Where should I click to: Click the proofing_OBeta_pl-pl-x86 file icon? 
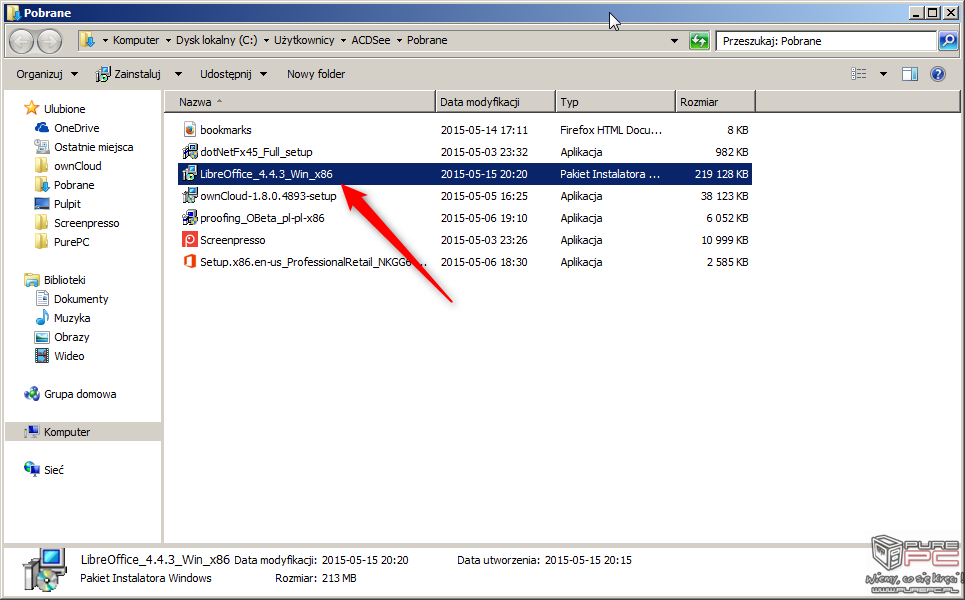point(190,218)
